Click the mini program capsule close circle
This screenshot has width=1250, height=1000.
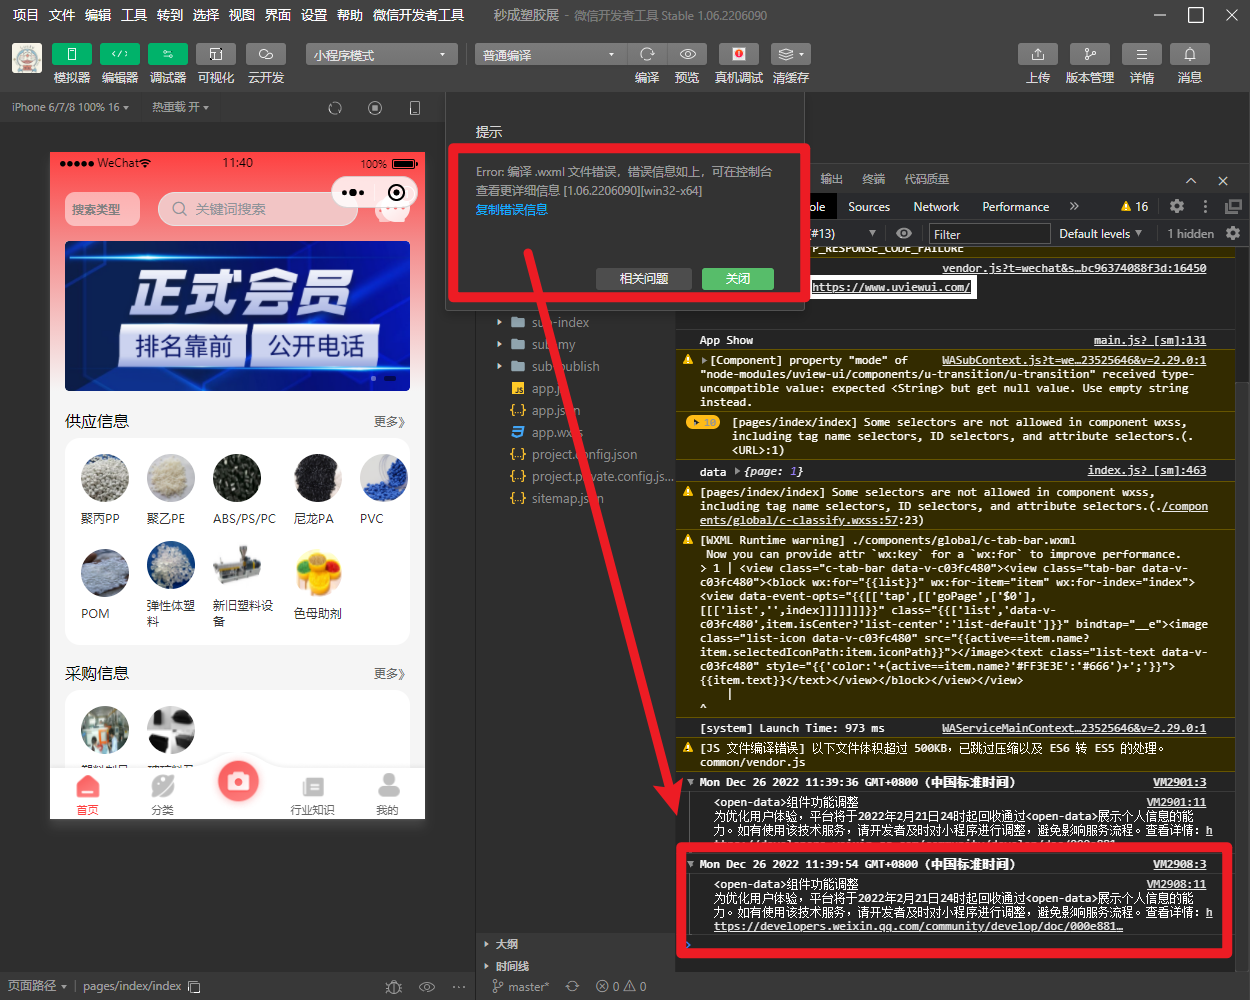pyautogui.click(x=396, y=192)
